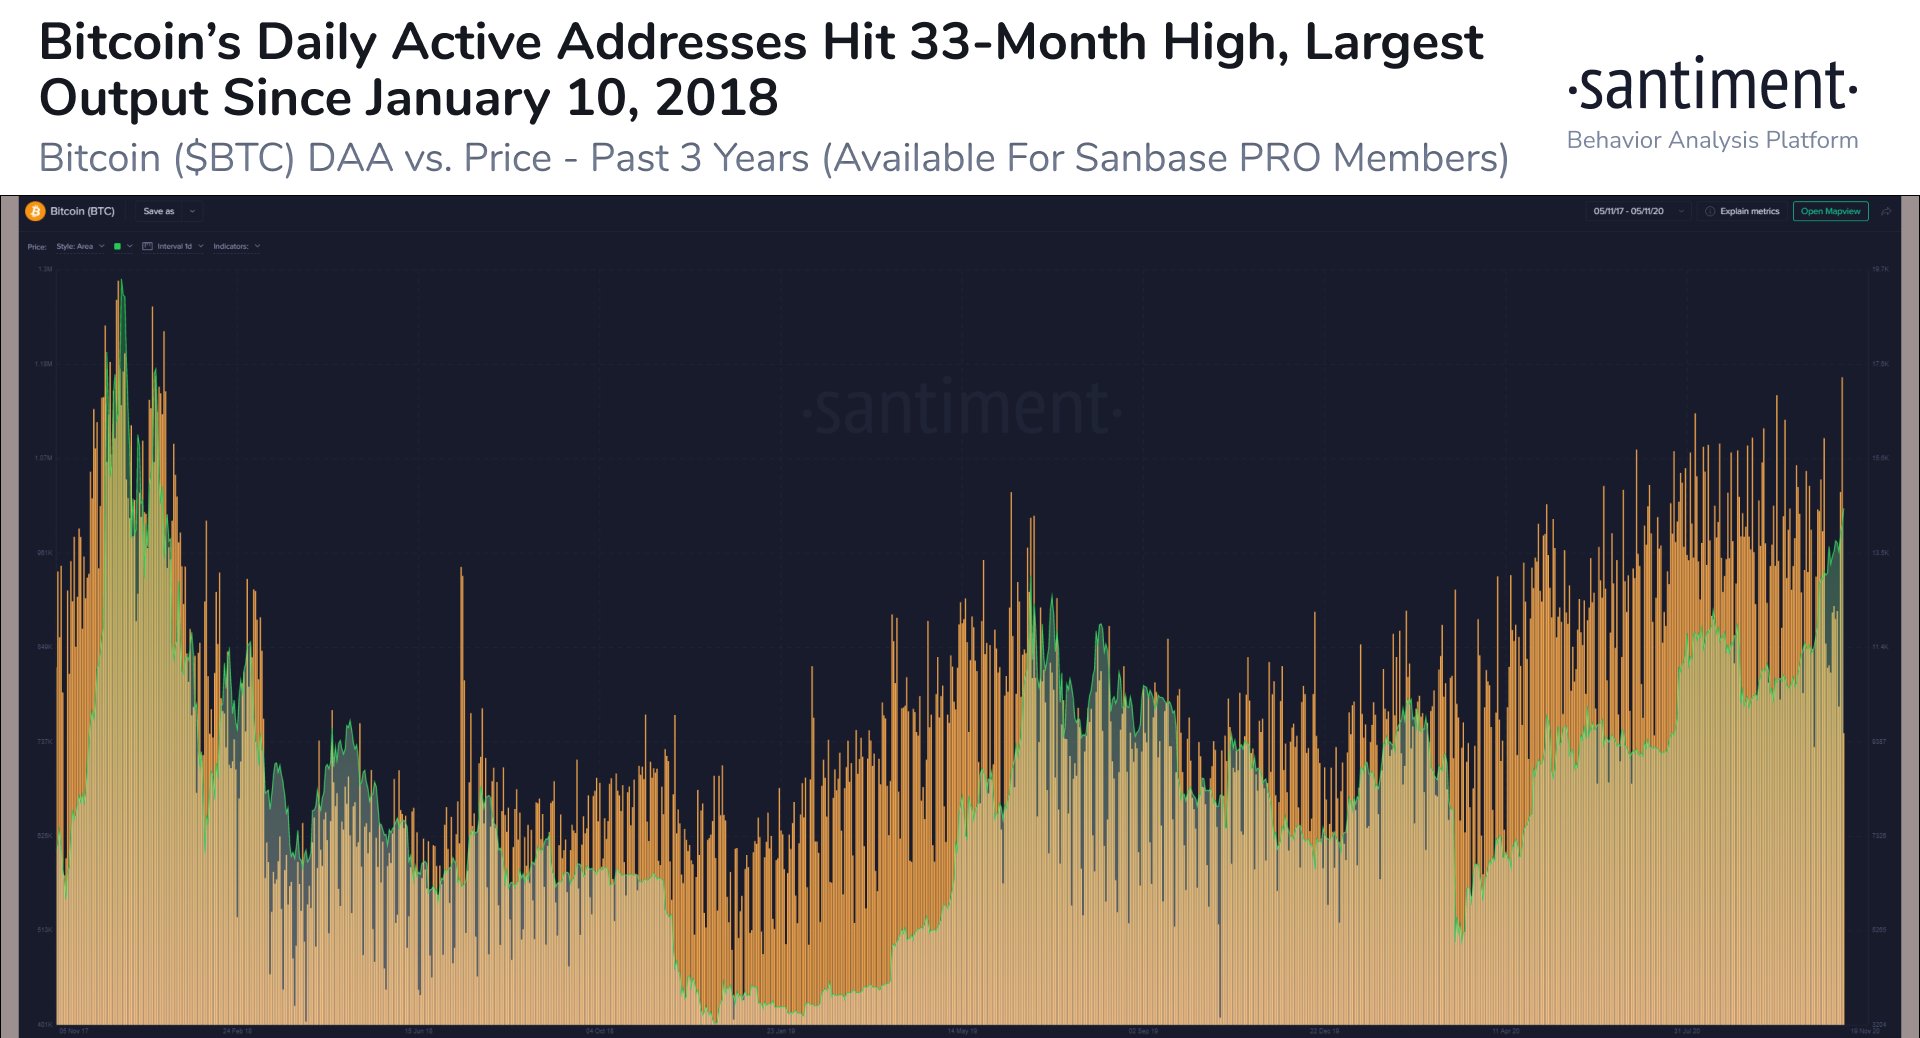1920x1038 pixels.
Task: Click the share arrow icon
Action: click(x=1886, y=211)
